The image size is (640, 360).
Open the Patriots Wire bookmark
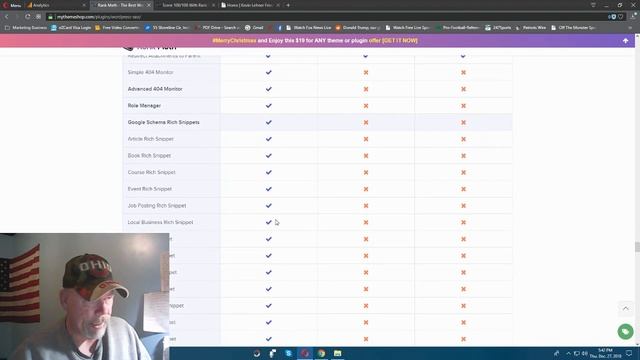point(531,28)
